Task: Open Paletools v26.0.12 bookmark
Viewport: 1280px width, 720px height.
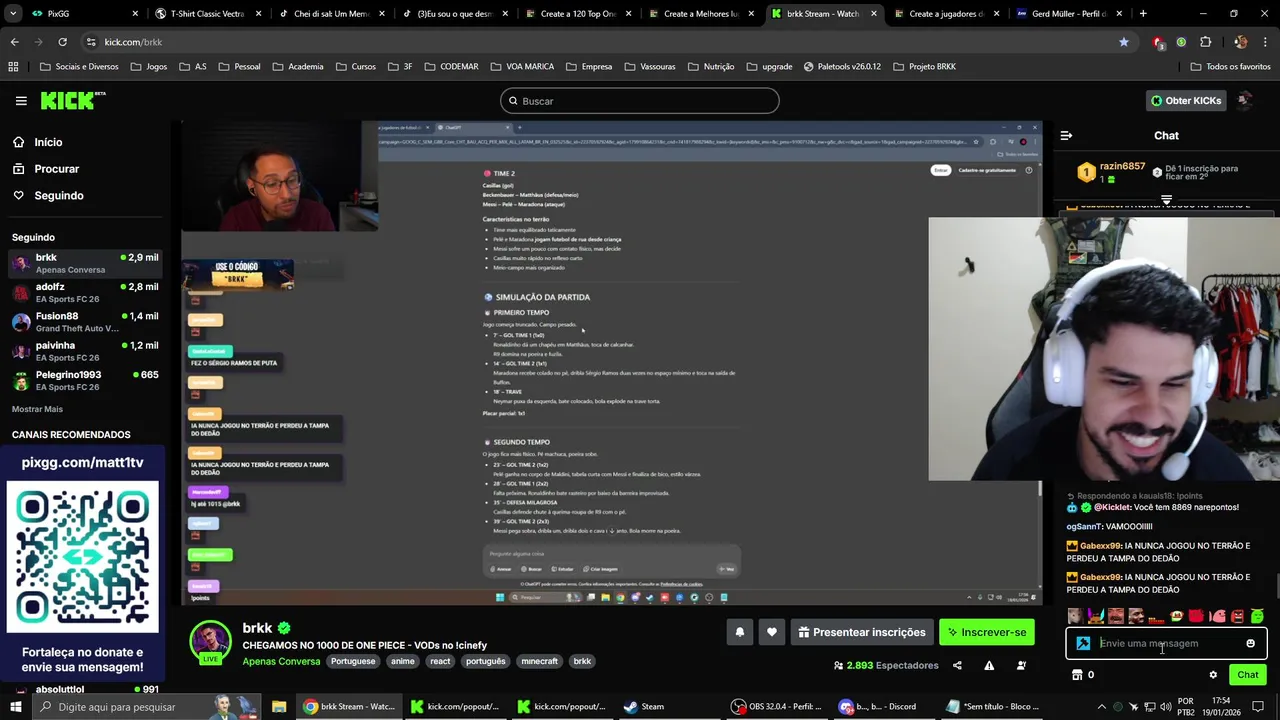Action: click(842, 67)
